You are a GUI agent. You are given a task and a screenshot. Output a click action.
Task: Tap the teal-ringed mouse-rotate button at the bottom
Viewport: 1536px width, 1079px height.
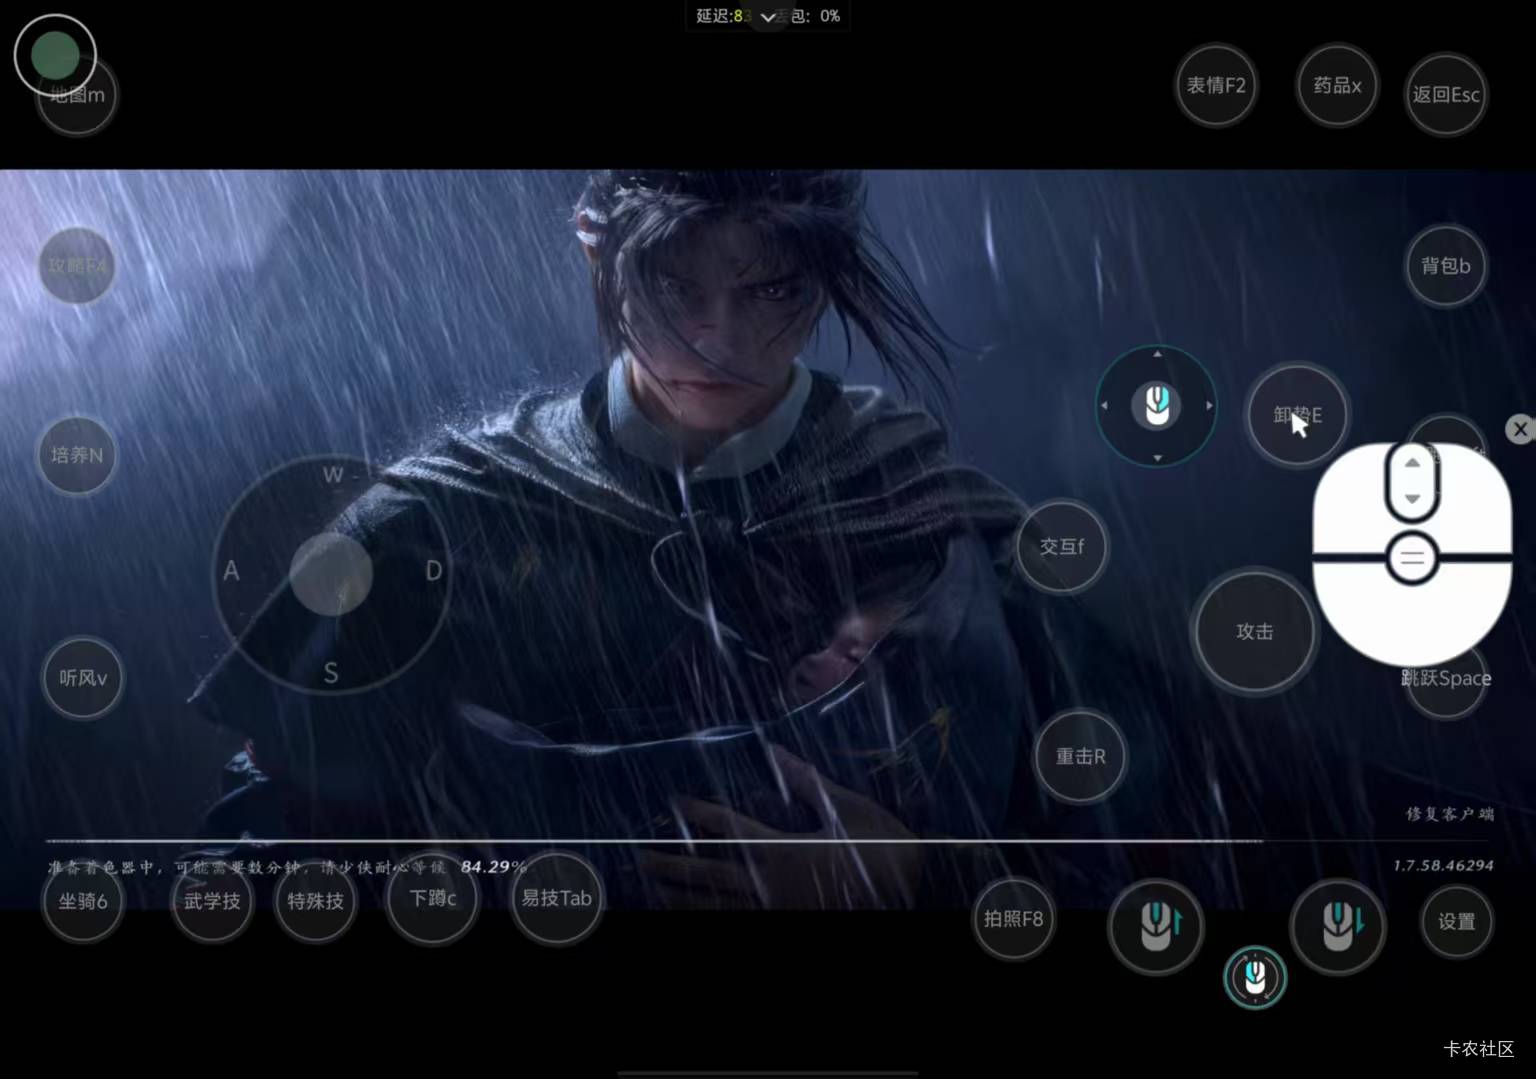click(x=1254, y=977)
